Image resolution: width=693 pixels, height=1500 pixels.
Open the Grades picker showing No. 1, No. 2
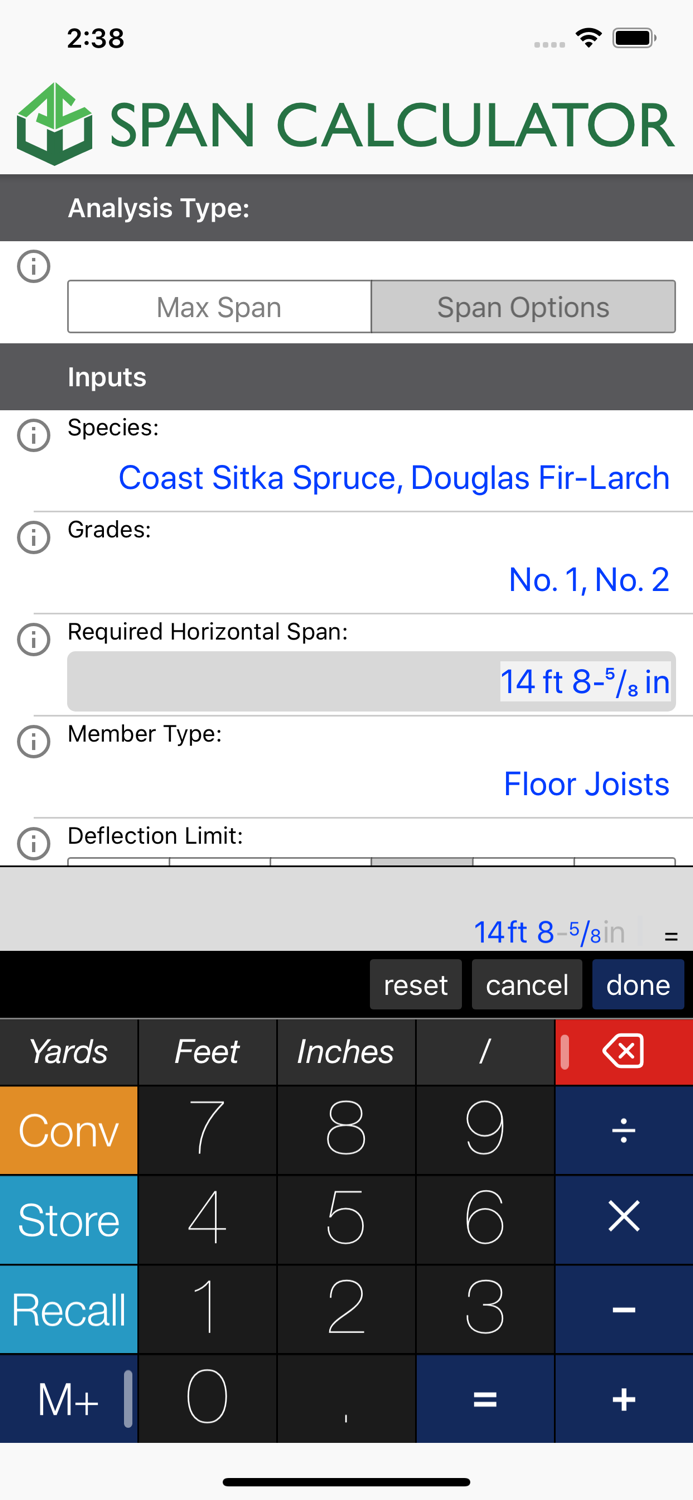coord(588,579)
